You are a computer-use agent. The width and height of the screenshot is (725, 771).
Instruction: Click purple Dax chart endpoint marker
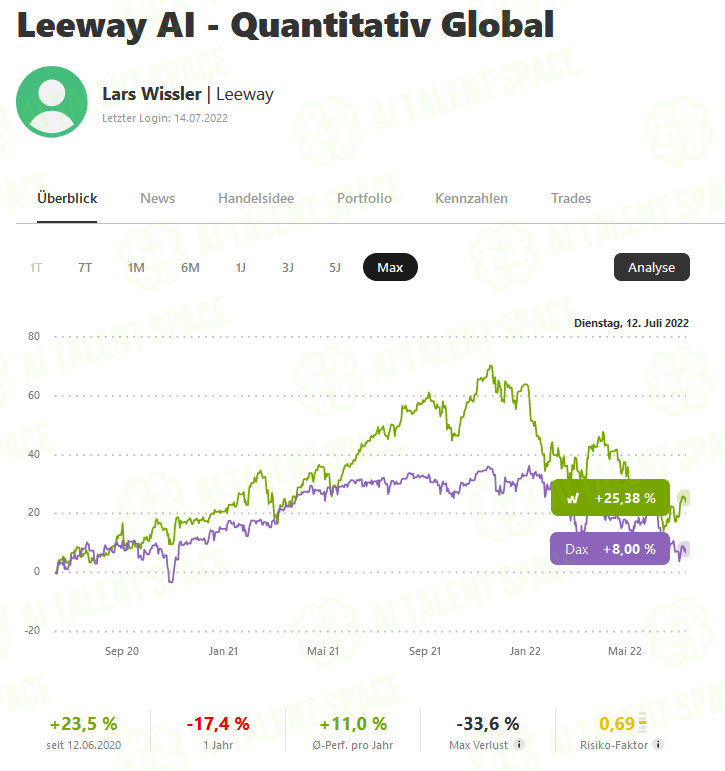(x=684, y=549)
